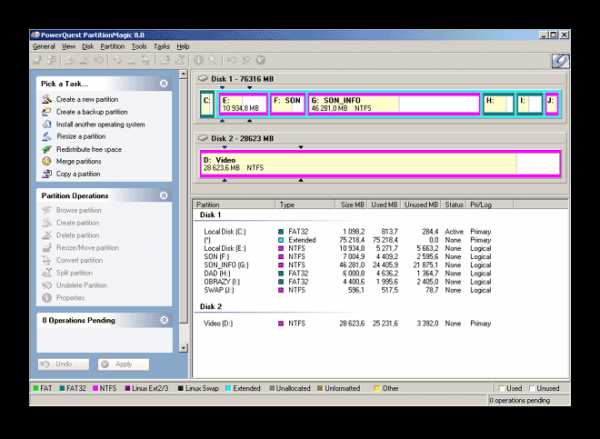Screen dimensions: 600x439
Task: Collapse the Pick a Task panel
Action: (x=163, y=83)
